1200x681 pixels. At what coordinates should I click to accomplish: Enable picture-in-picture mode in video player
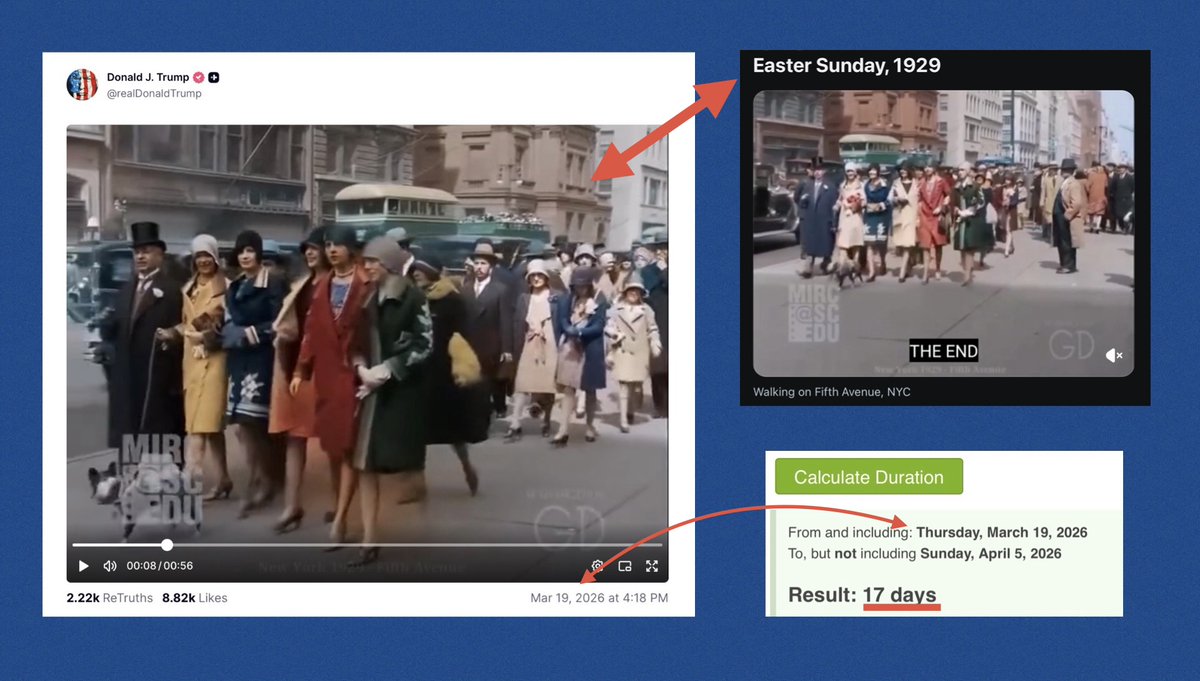tap(625, 566)
